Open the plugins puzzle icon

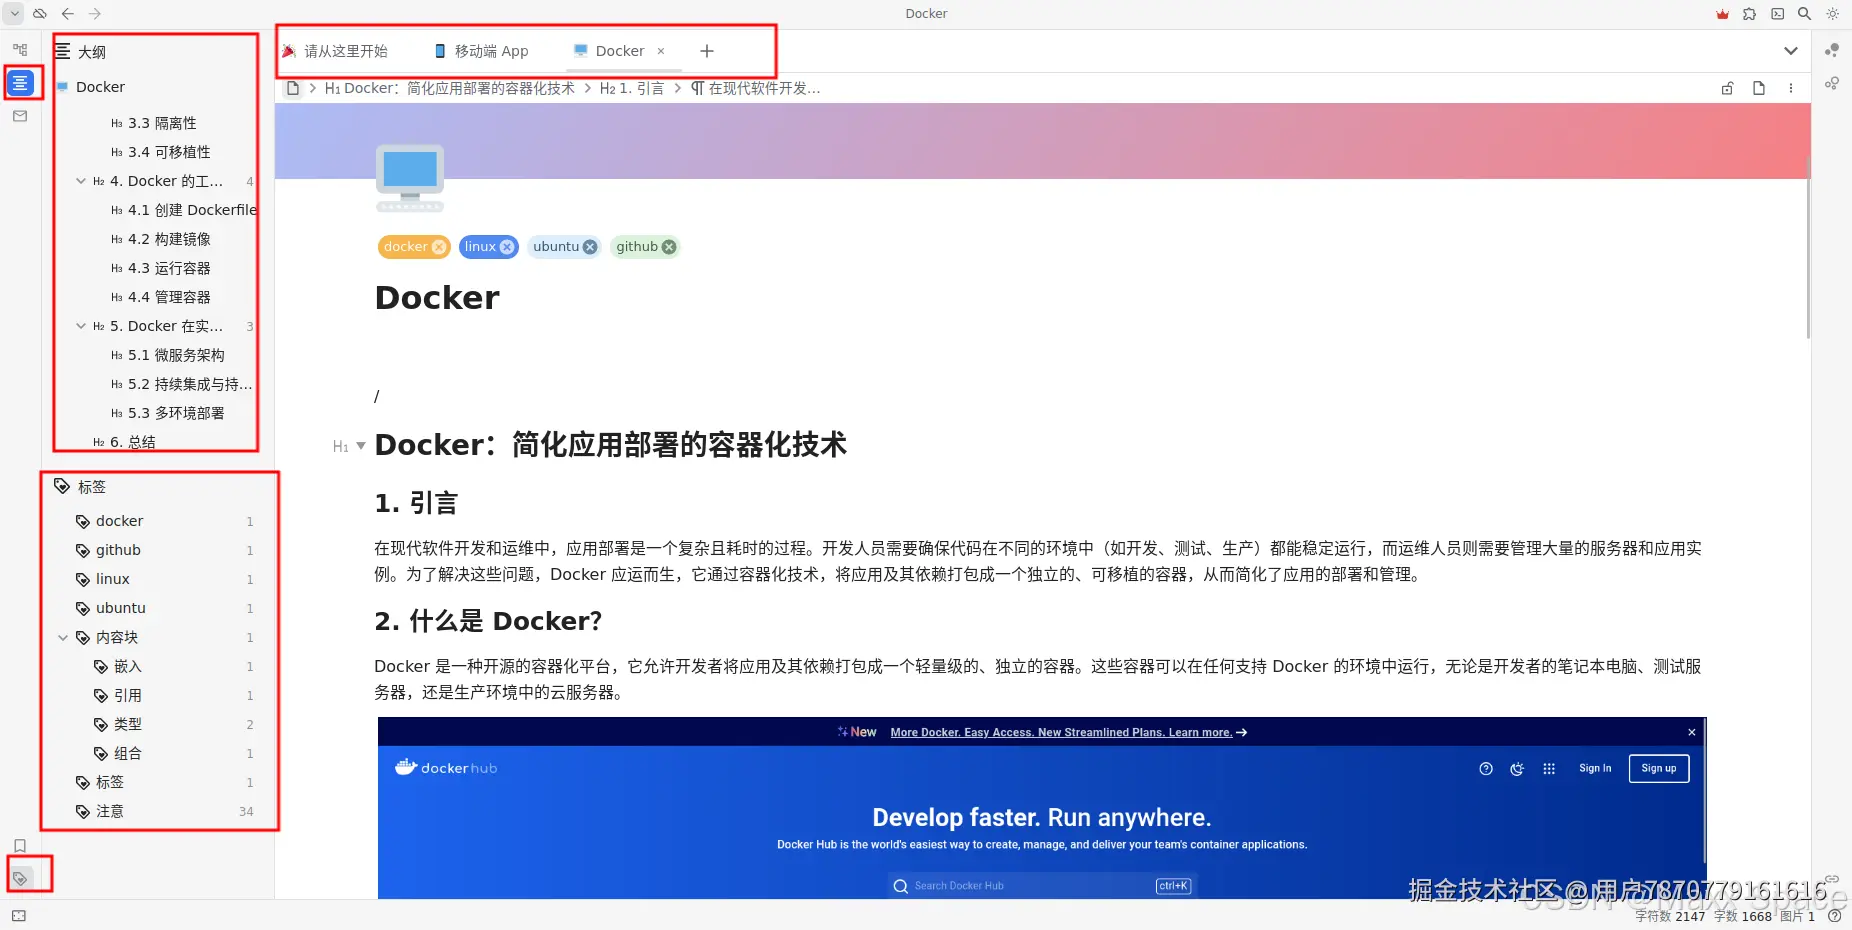[x=1749, y=14]
